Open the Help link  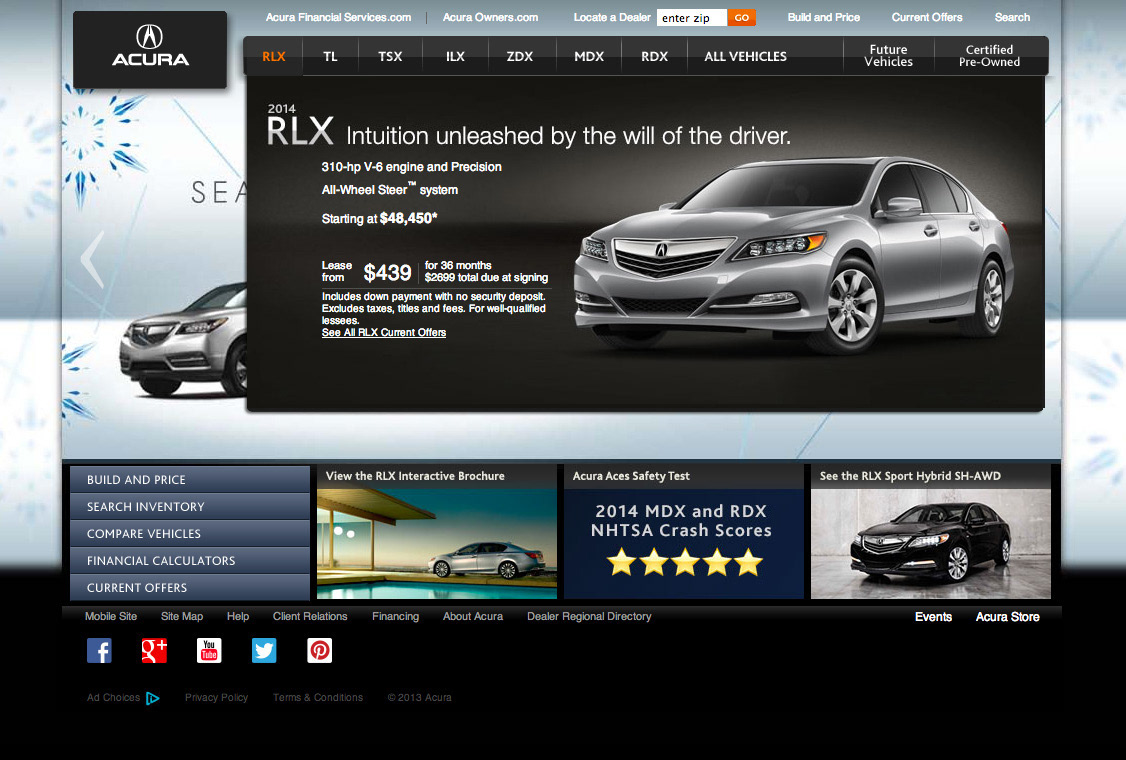point(238,616)
